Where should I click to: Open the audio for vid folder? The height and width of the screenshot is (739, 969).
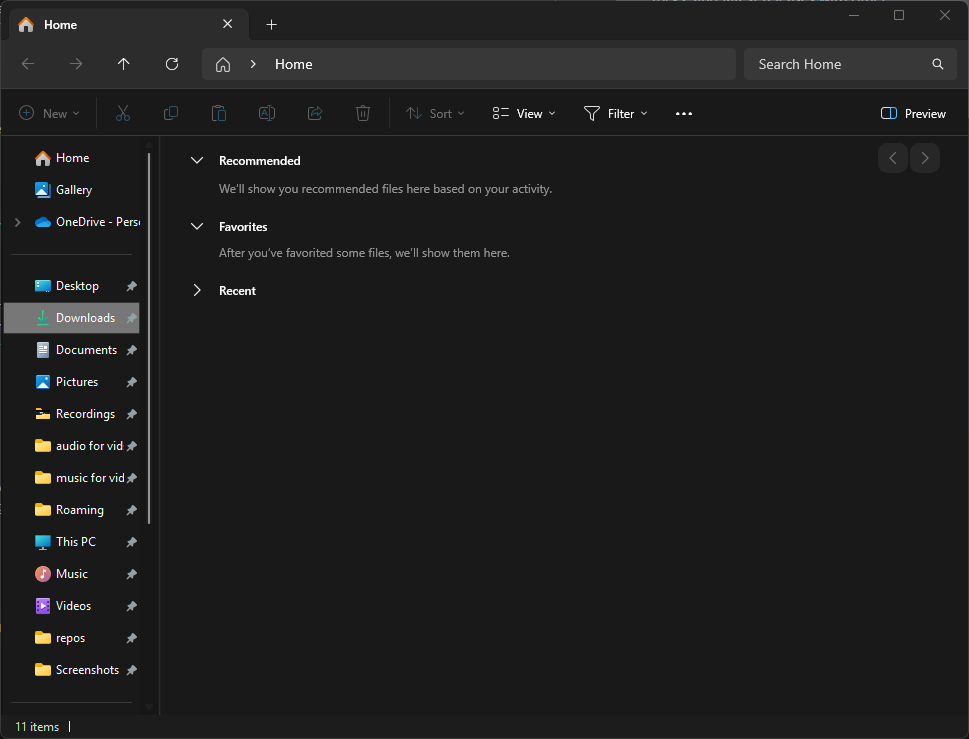[x=72, y=446]
